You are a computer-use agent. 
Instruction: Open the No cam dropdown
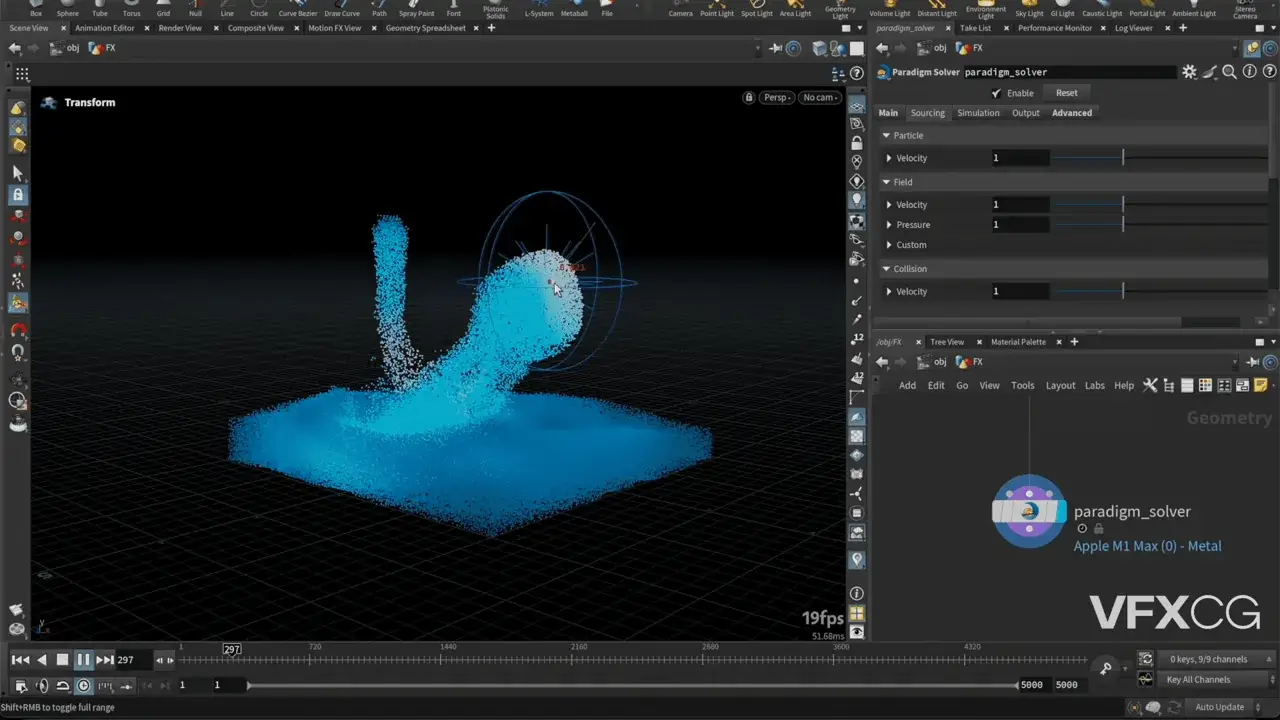[x=820, y=98]
